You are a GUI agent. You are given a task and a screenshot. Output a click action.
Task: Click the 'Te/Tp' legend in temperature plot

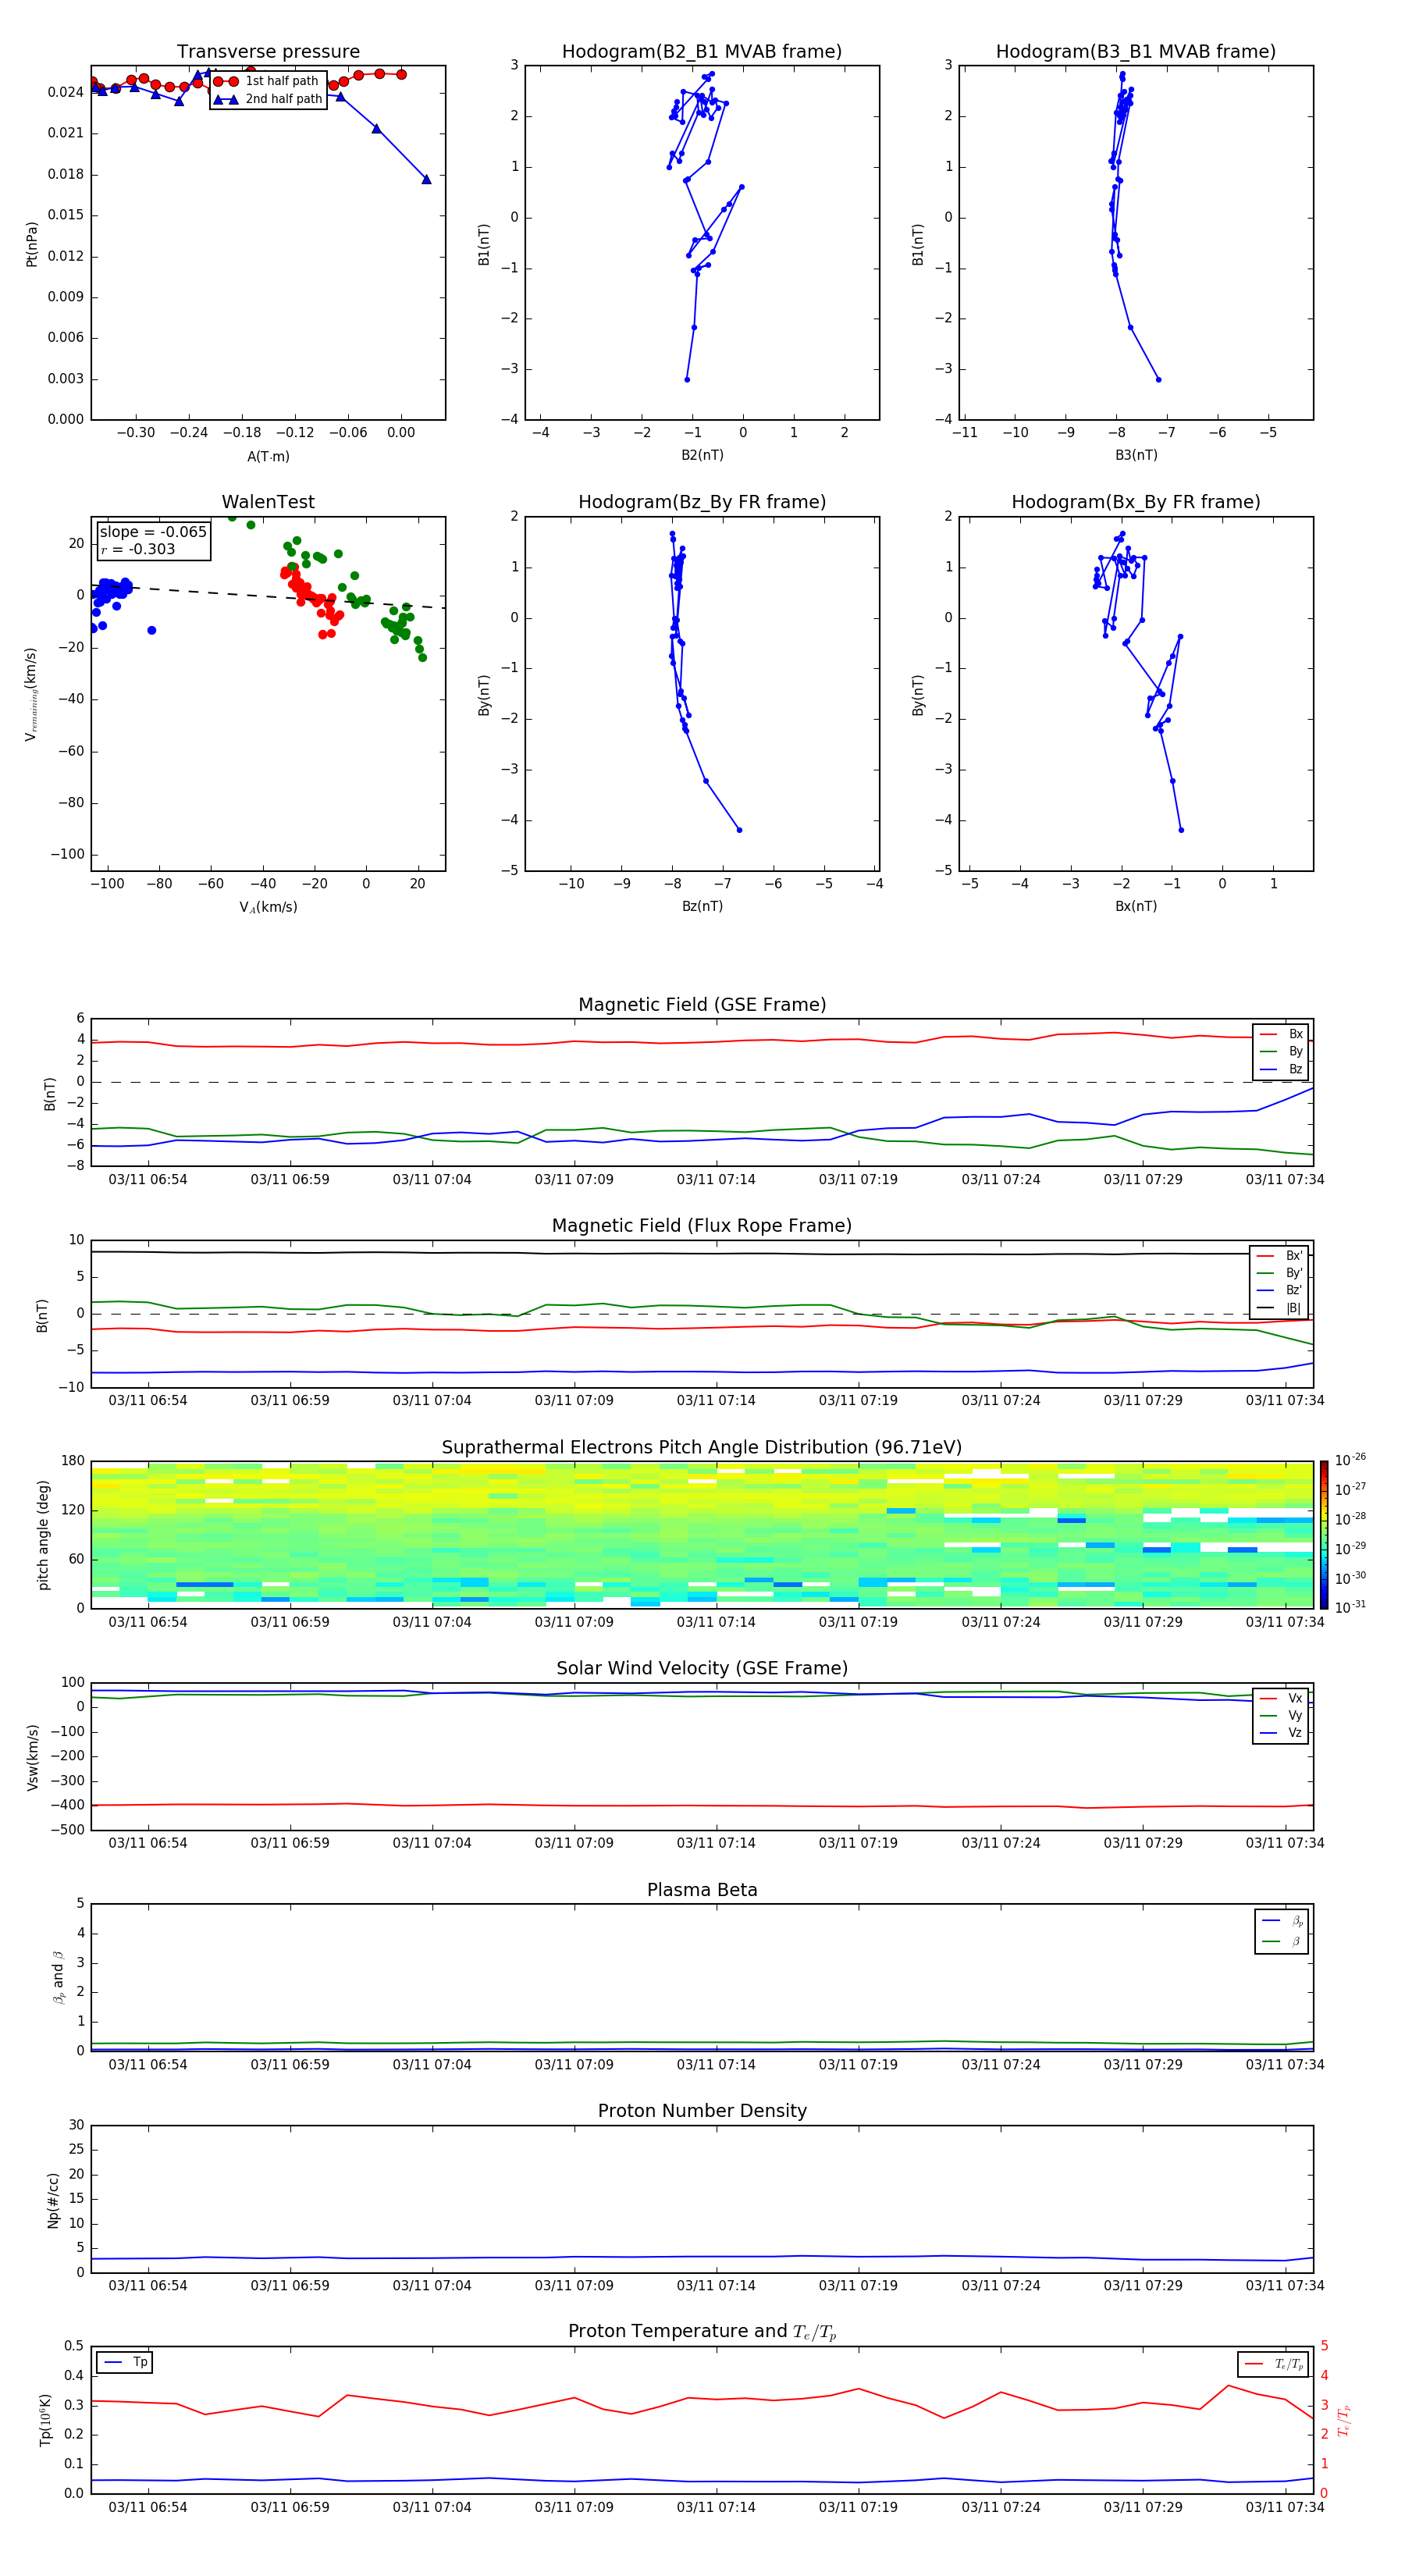click(x=1273, y=2364)
